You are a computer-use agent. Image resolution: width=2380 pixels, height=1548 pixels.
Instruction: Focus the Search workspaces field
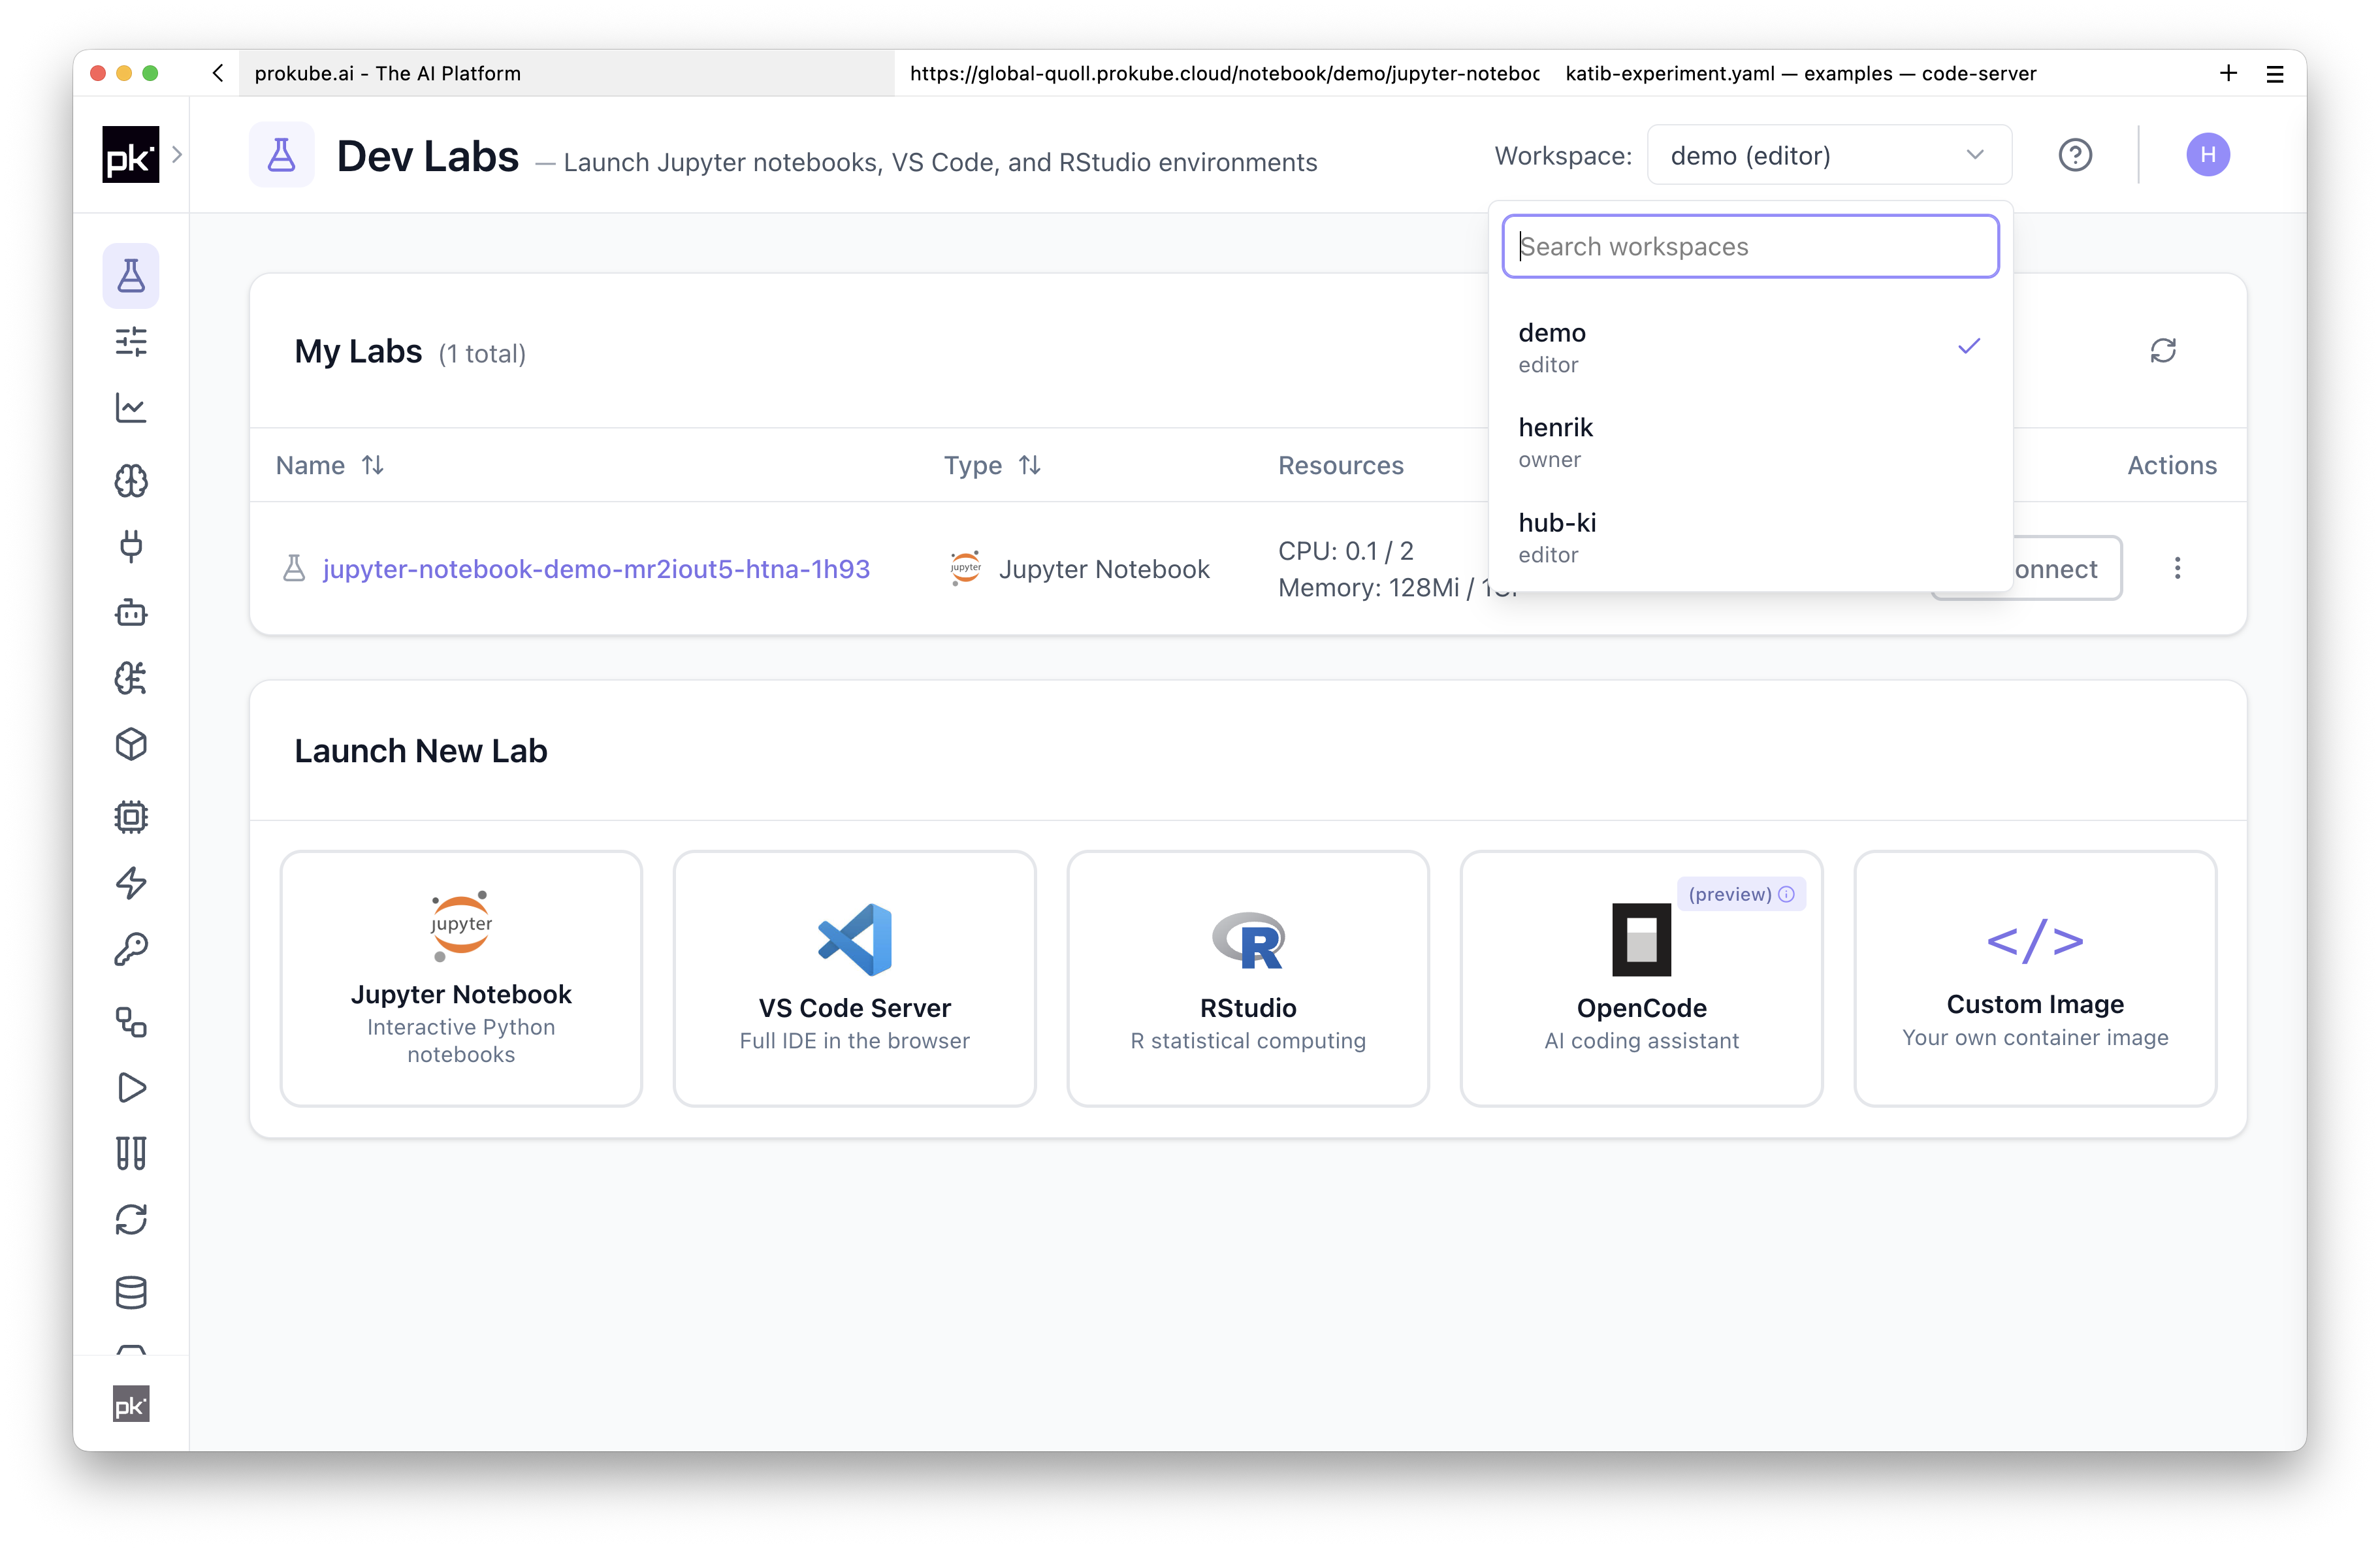(x=1750, y=246)
